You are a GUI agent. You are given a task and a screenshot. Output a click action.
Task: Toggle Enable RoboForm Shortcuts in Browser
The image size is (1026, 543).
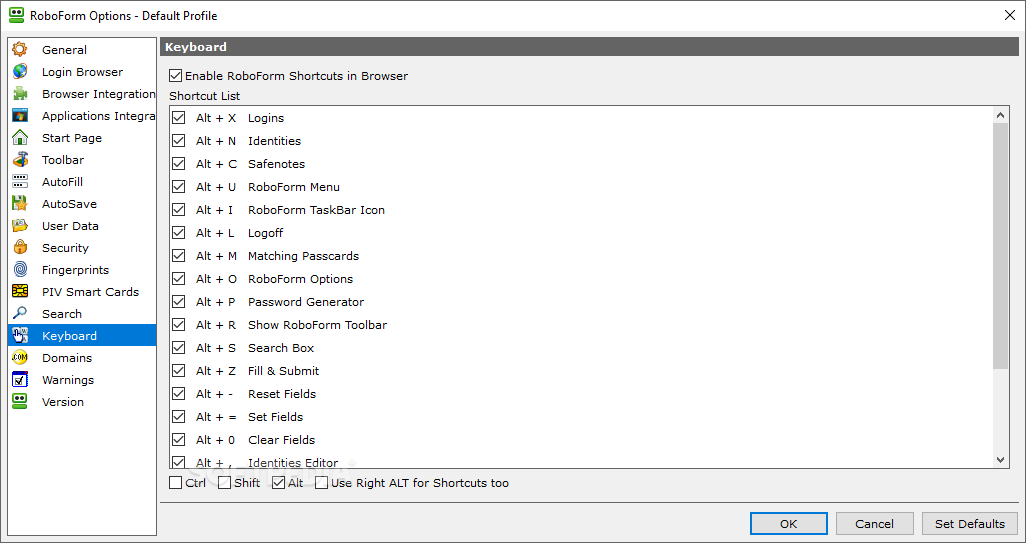pos(175,76)
